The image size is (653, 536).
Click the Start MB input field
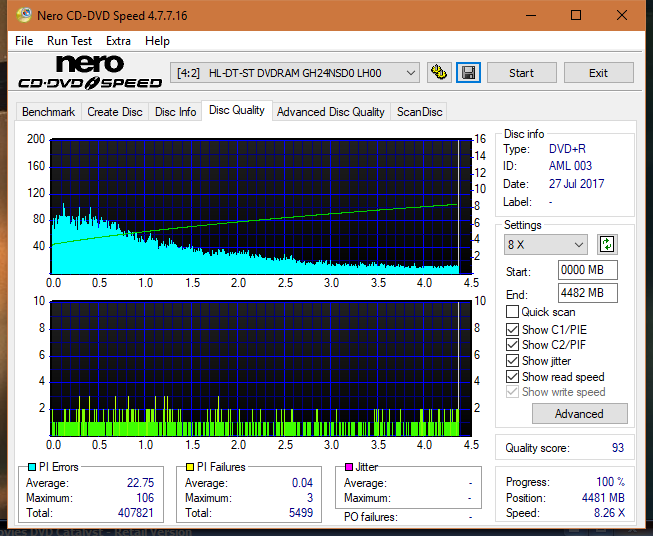click(x=587, y=270)
